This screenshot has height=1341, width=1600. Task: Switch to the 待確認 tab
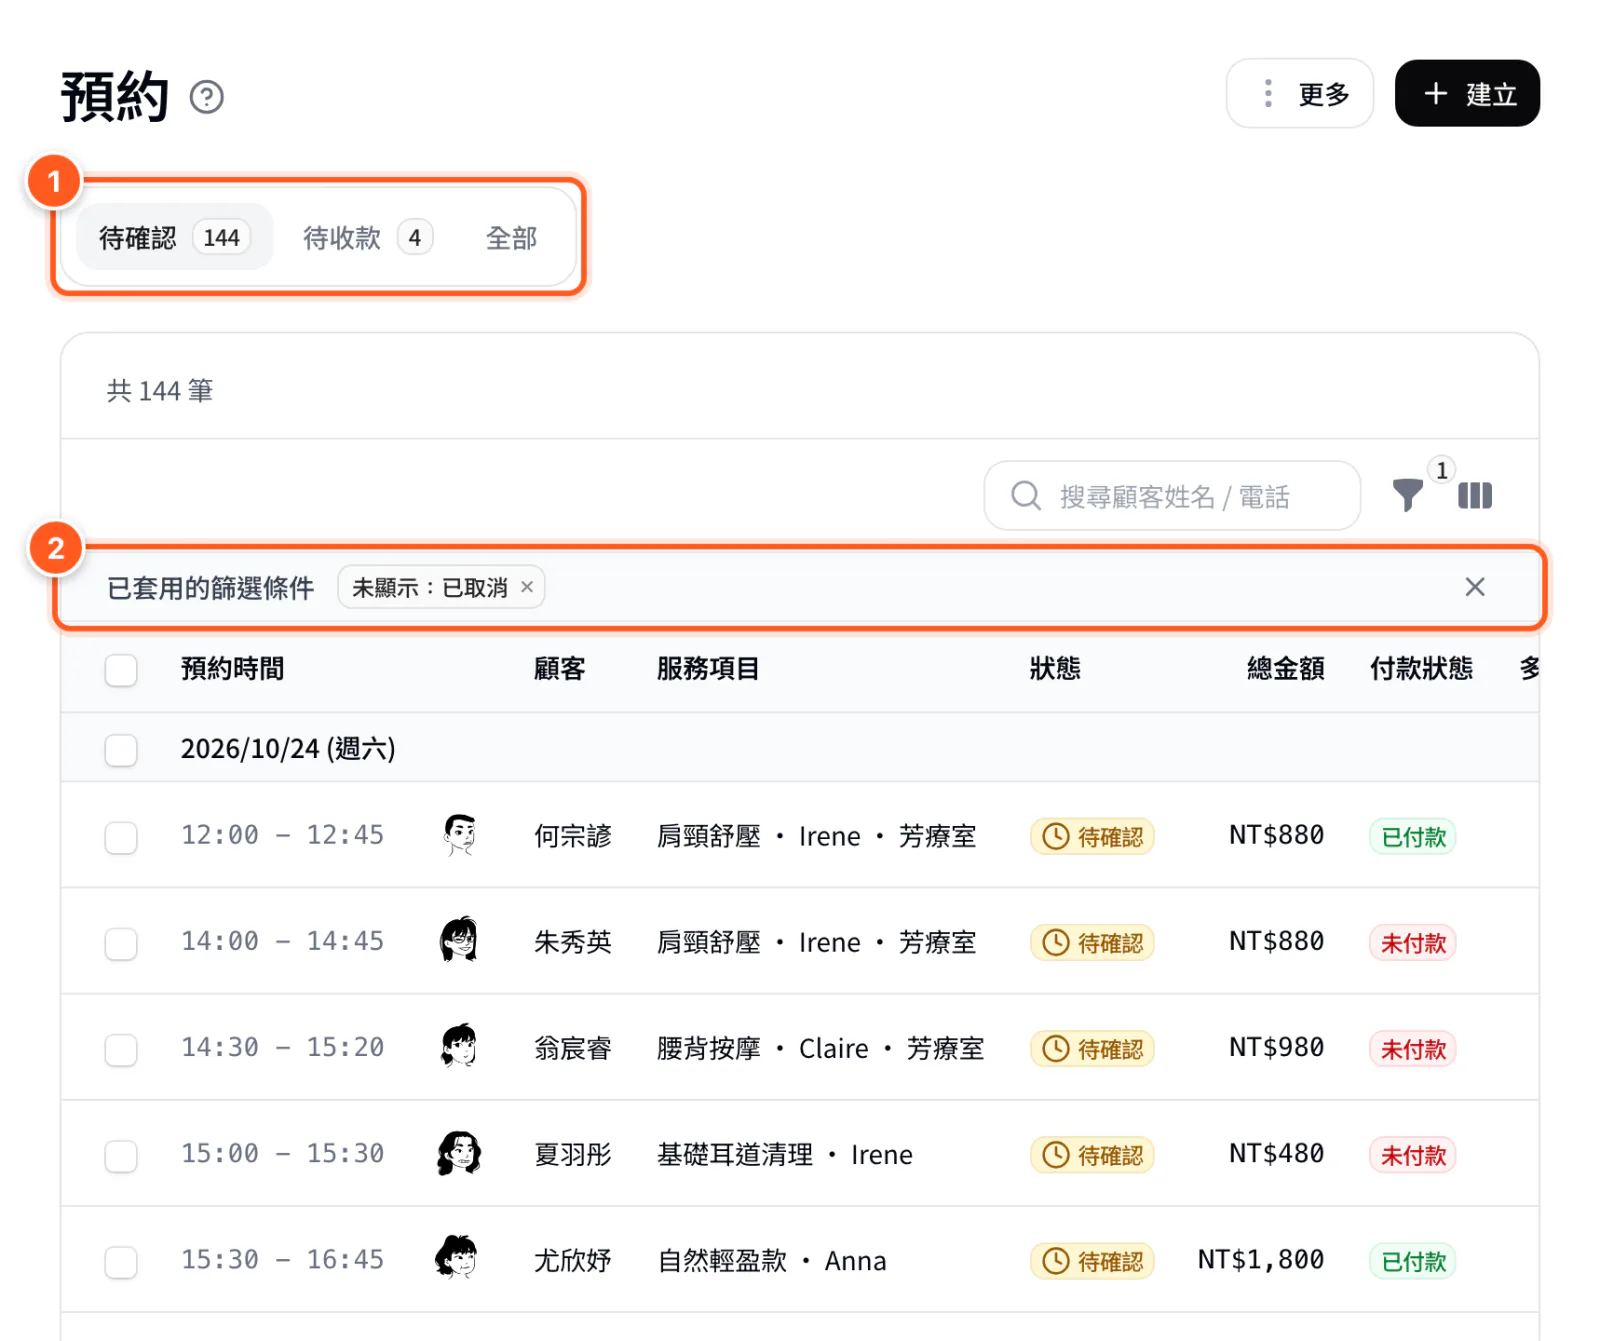click(175, 238)
